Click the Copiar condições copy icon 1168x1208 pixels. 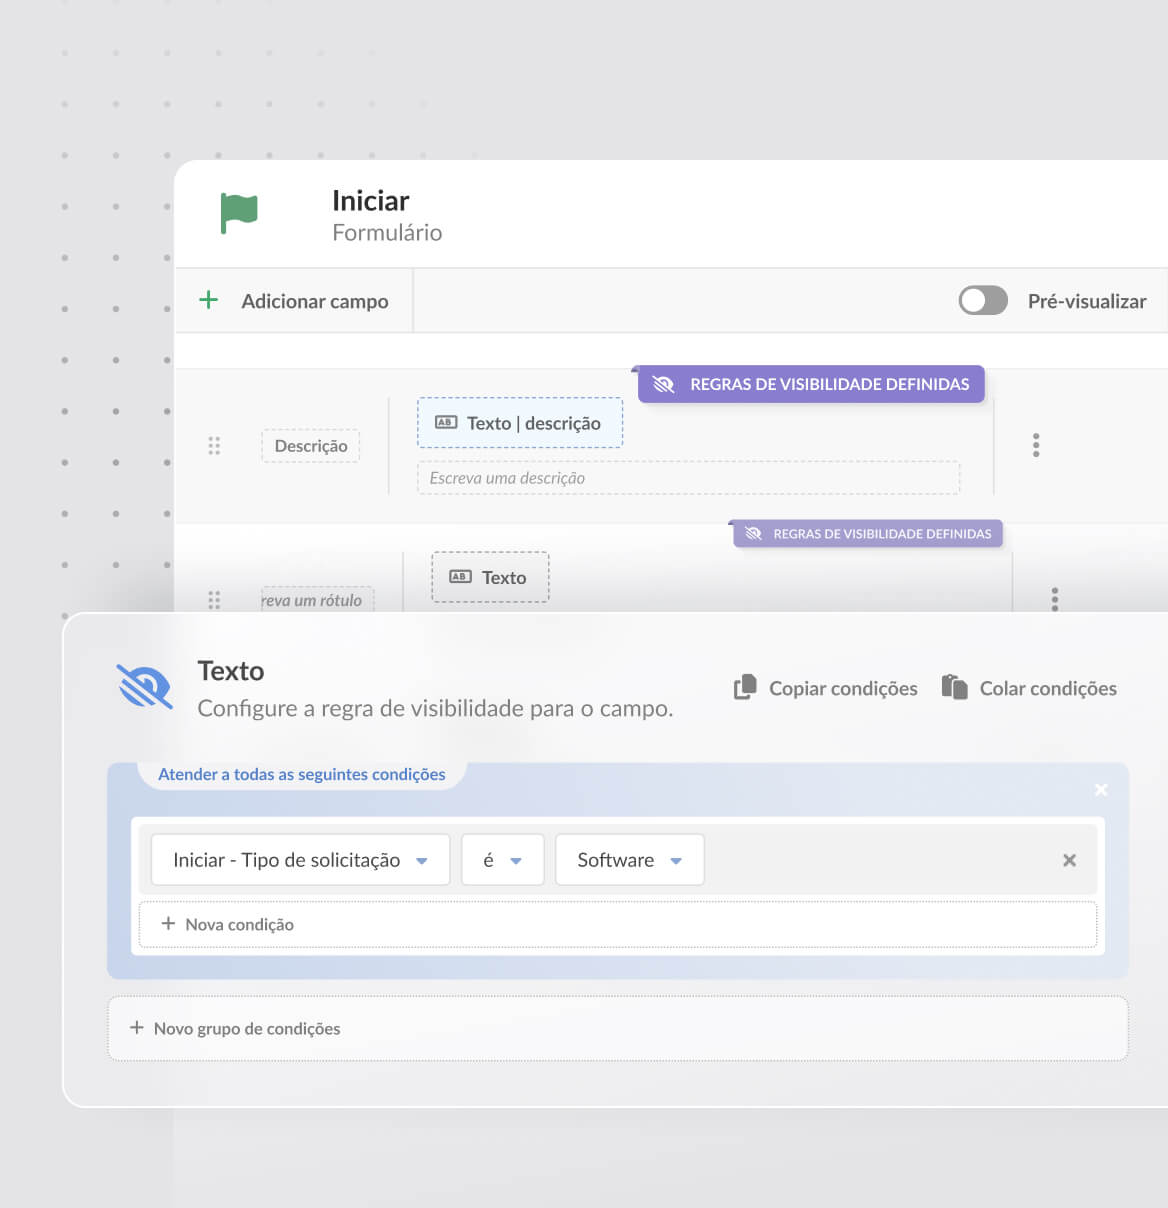(x=745, y=688)
